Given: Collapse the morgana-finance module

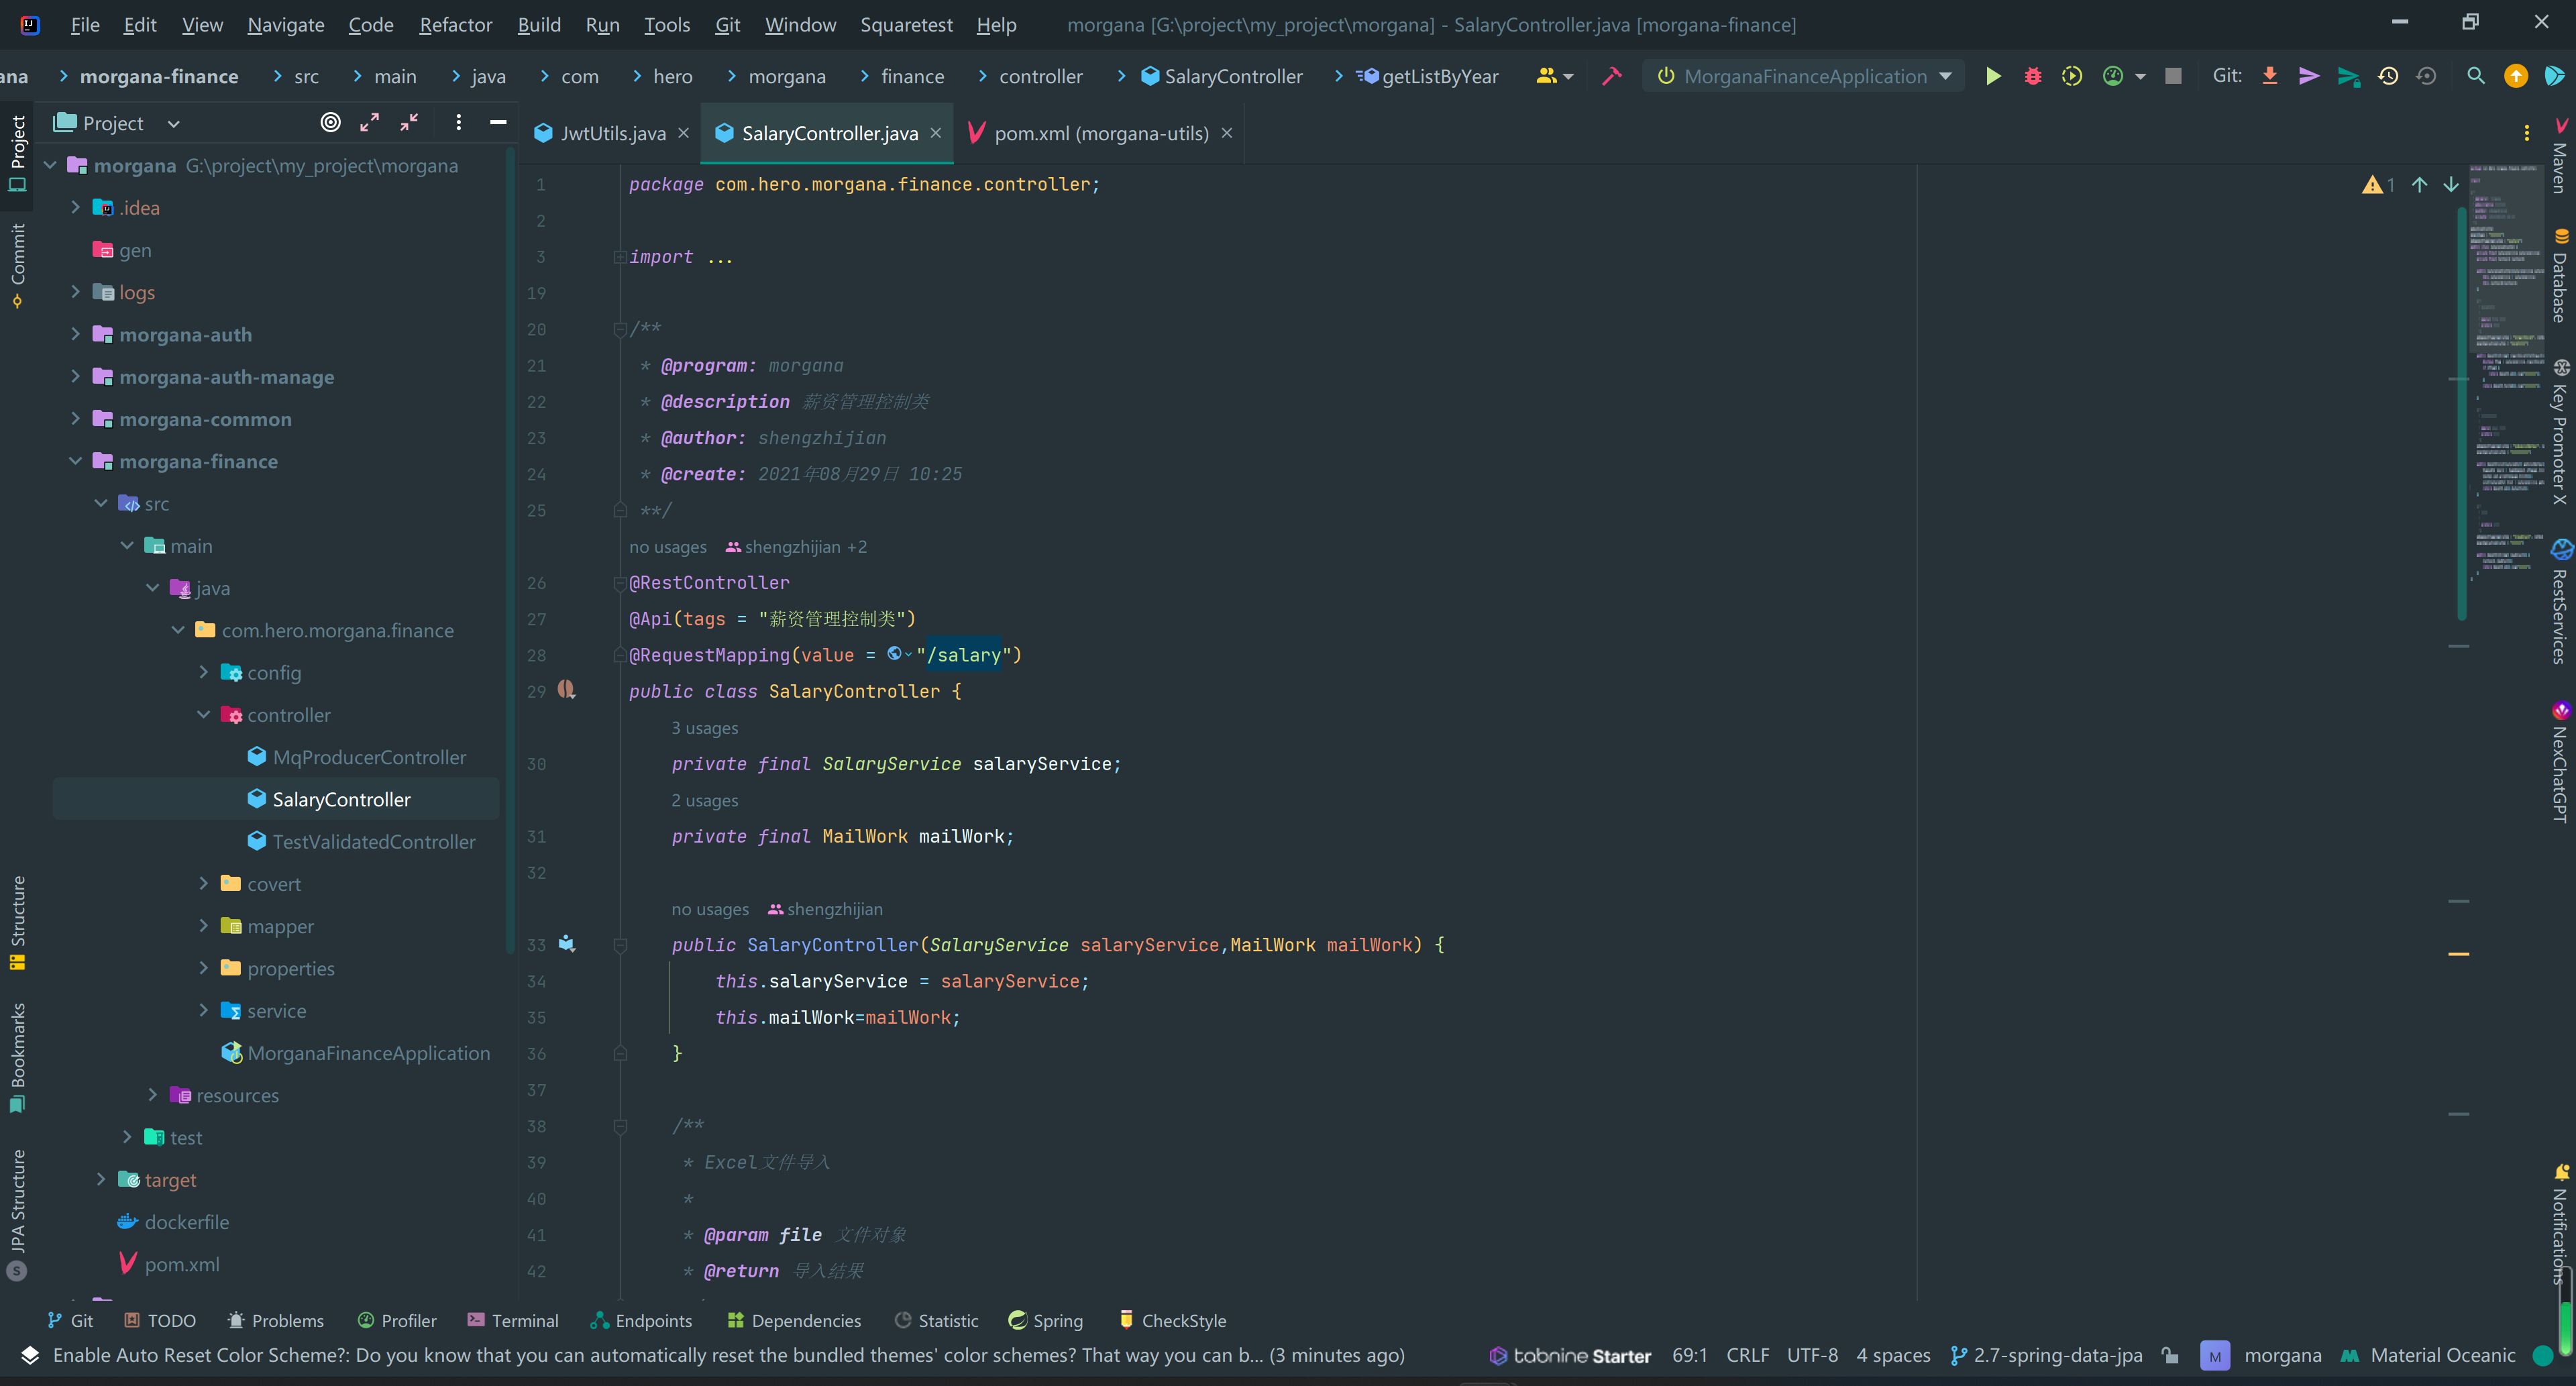Looking at the screenshot, I should (75, 461).
